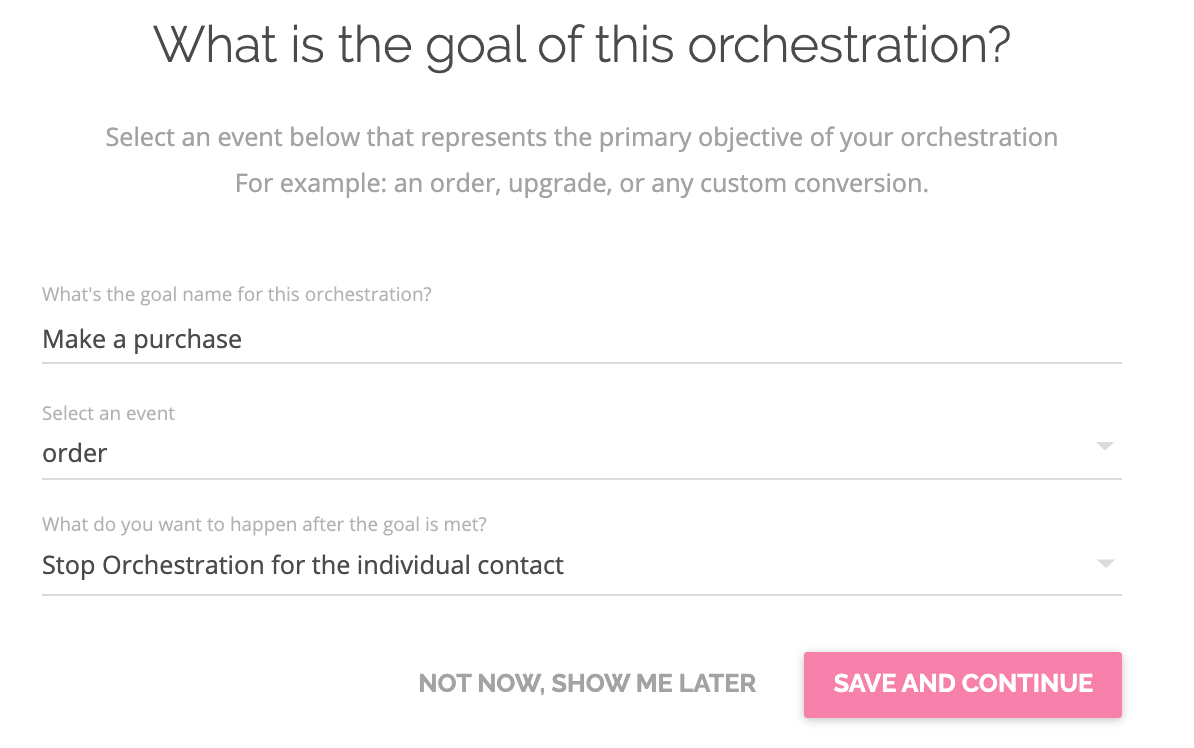Click the "What do you want to happen" label
1194x748 pixels.
[264, 525]
